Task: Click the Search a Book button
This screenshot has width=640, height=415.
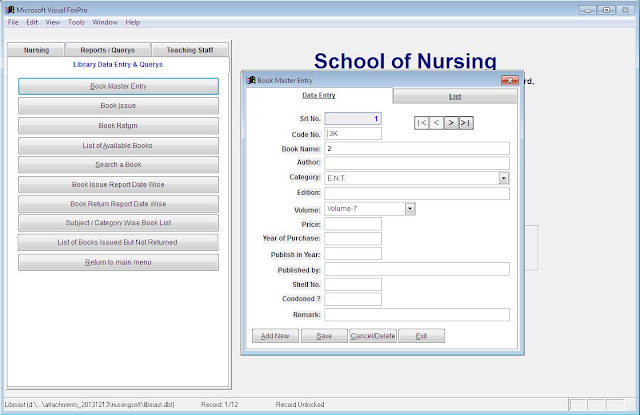Action: [118, 165]
